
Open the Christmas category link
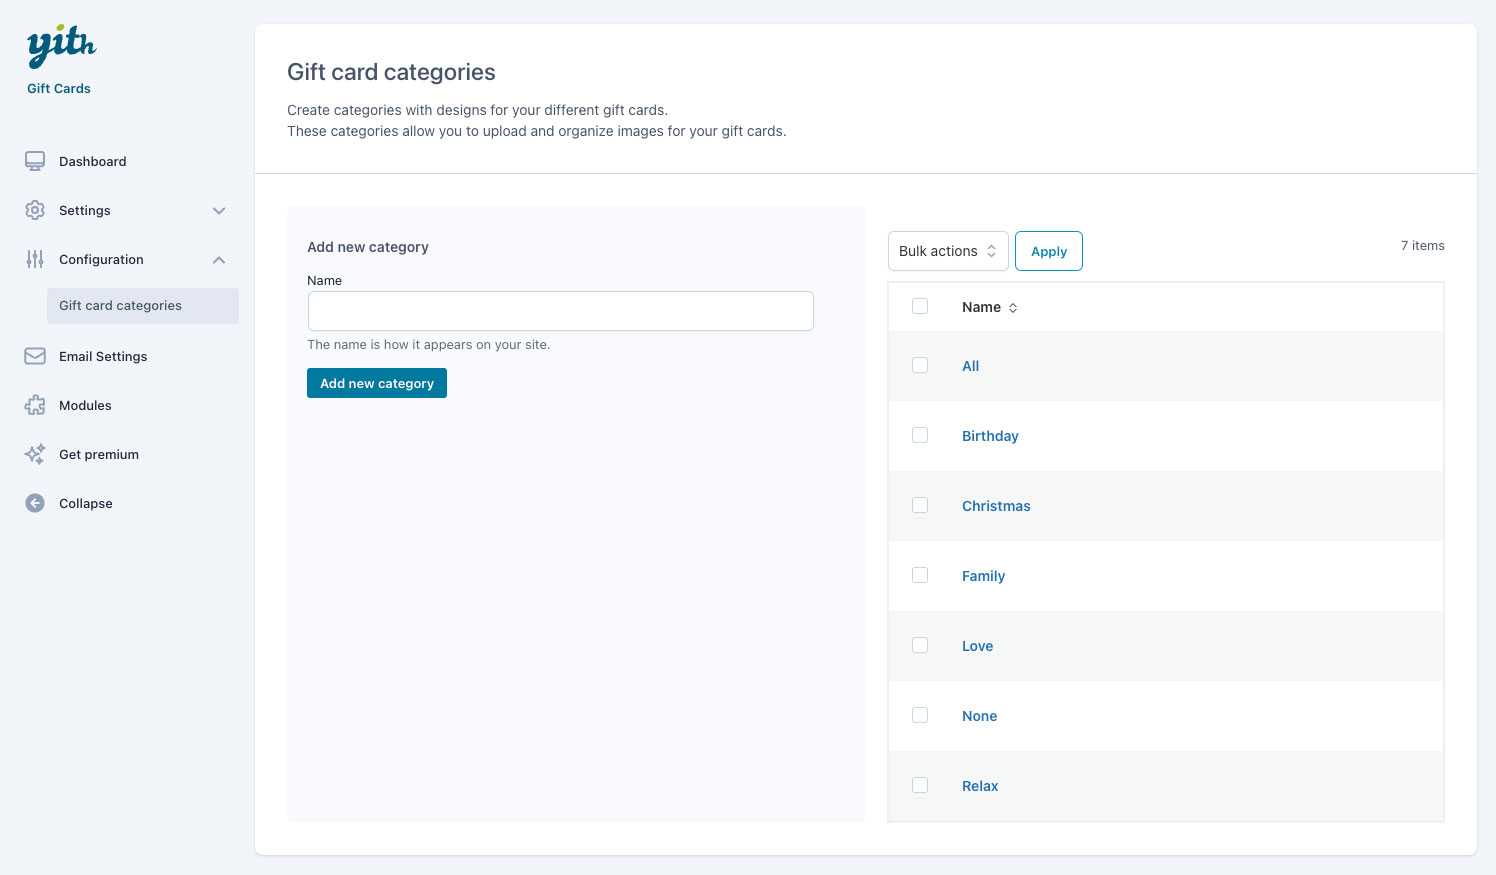[996, 506]
